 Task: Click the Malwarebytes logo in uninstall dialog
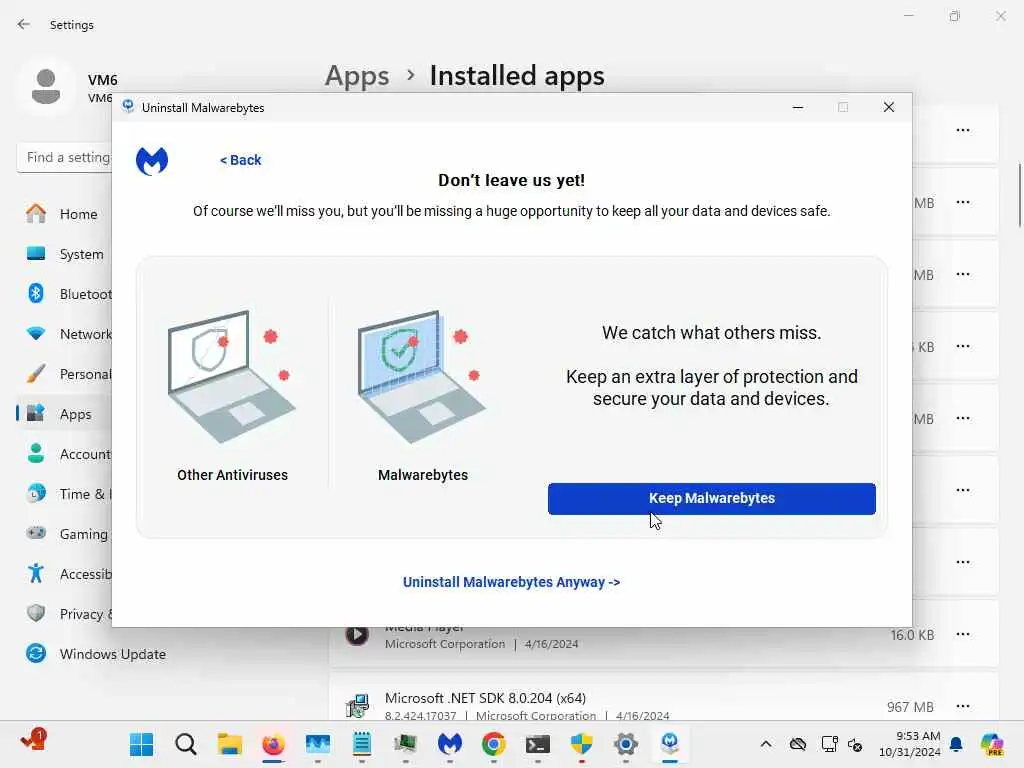pos(152,161)
